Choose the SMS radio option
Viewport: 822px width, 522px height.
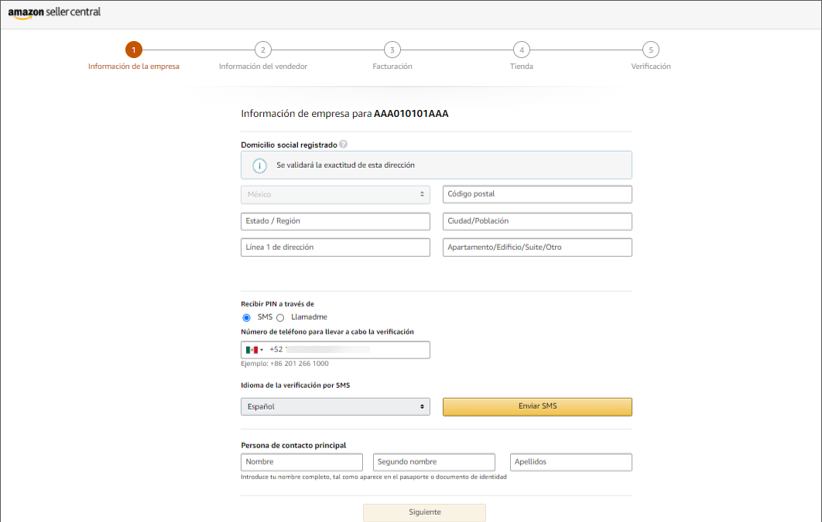[246, 318]
